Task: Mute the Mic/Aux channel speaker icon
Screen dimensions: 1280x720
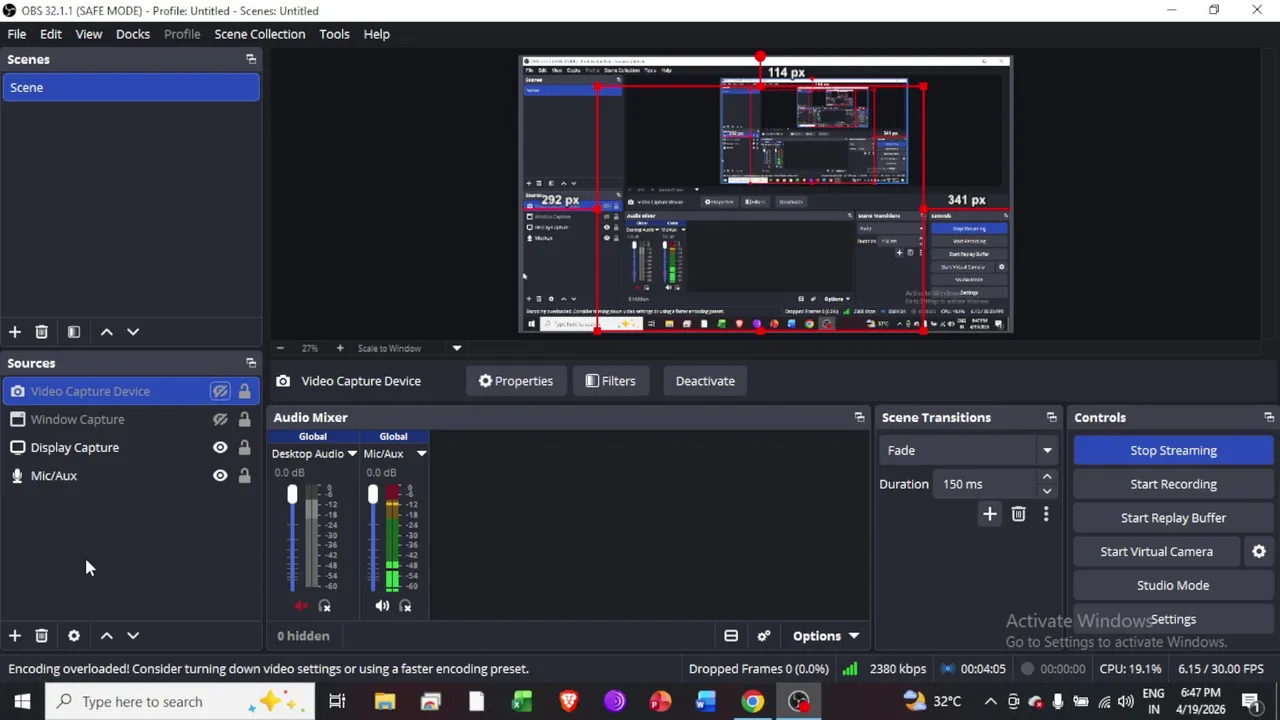Action: [x=382, y=606]
